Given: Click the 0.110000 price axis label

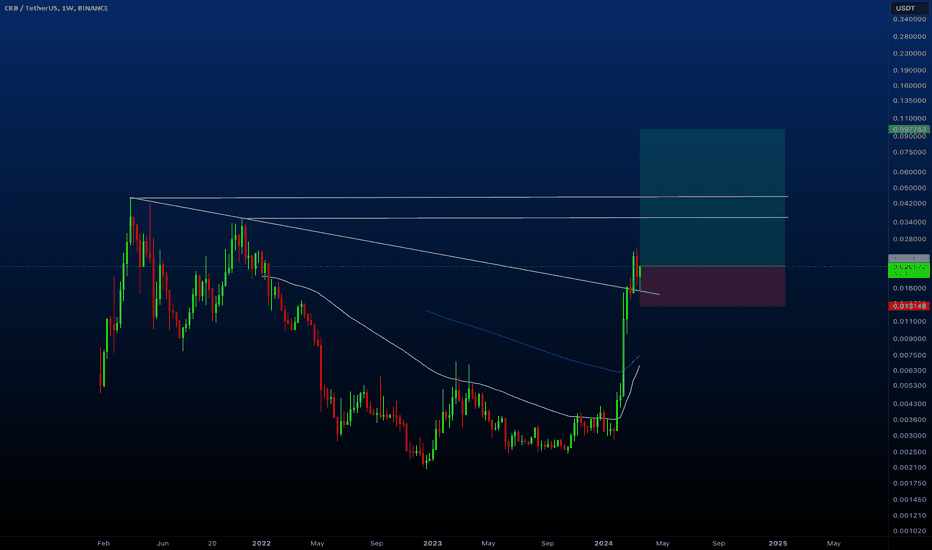Looking at the screenshot, I should tap(909, 118).
